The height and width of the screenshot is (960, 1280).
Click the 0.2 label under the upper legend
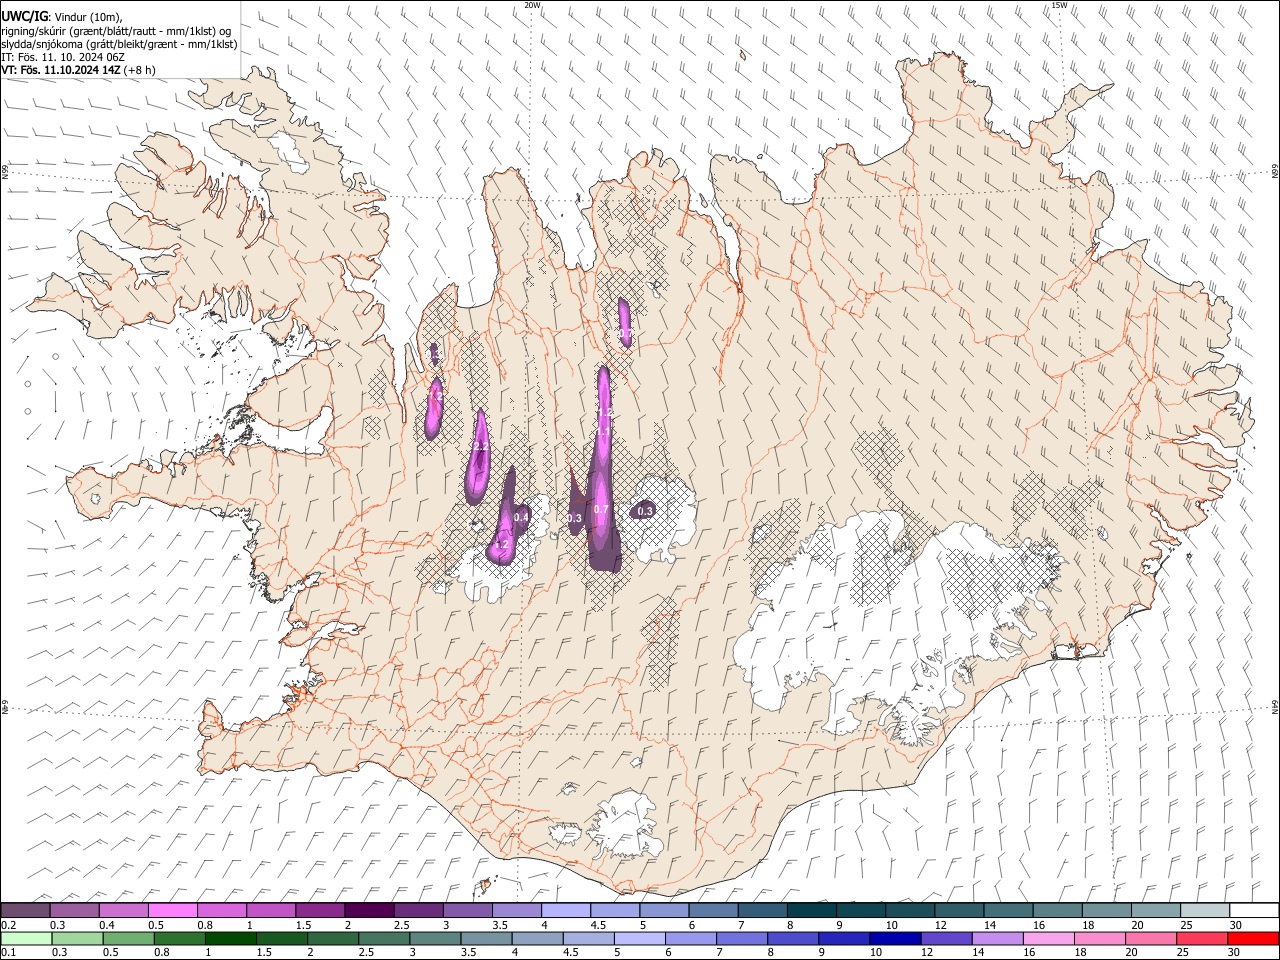coord(7,925)
